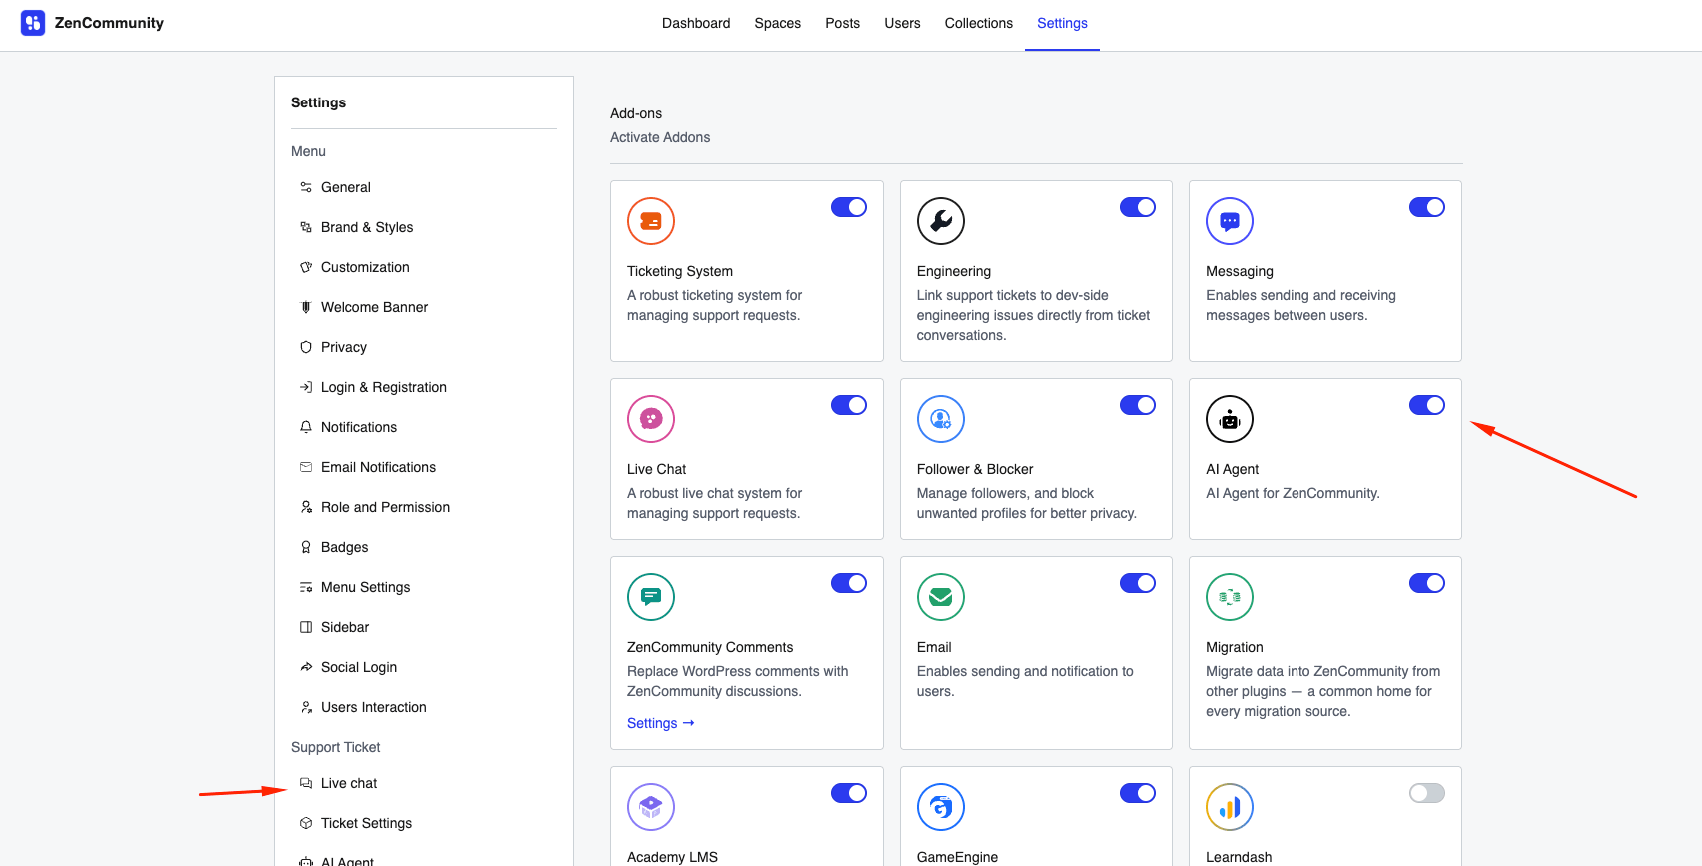Screen dimensions: 1702x866
Task: Turn off ZenCommunity Comments toggle
Action: pos(849,583)
